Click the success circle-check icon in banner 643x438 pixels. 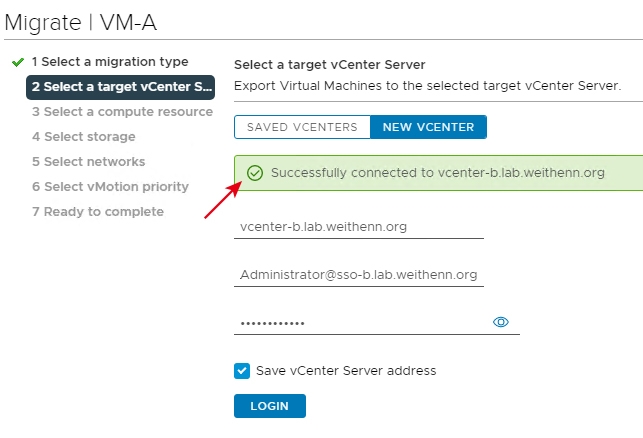[255, 173]
